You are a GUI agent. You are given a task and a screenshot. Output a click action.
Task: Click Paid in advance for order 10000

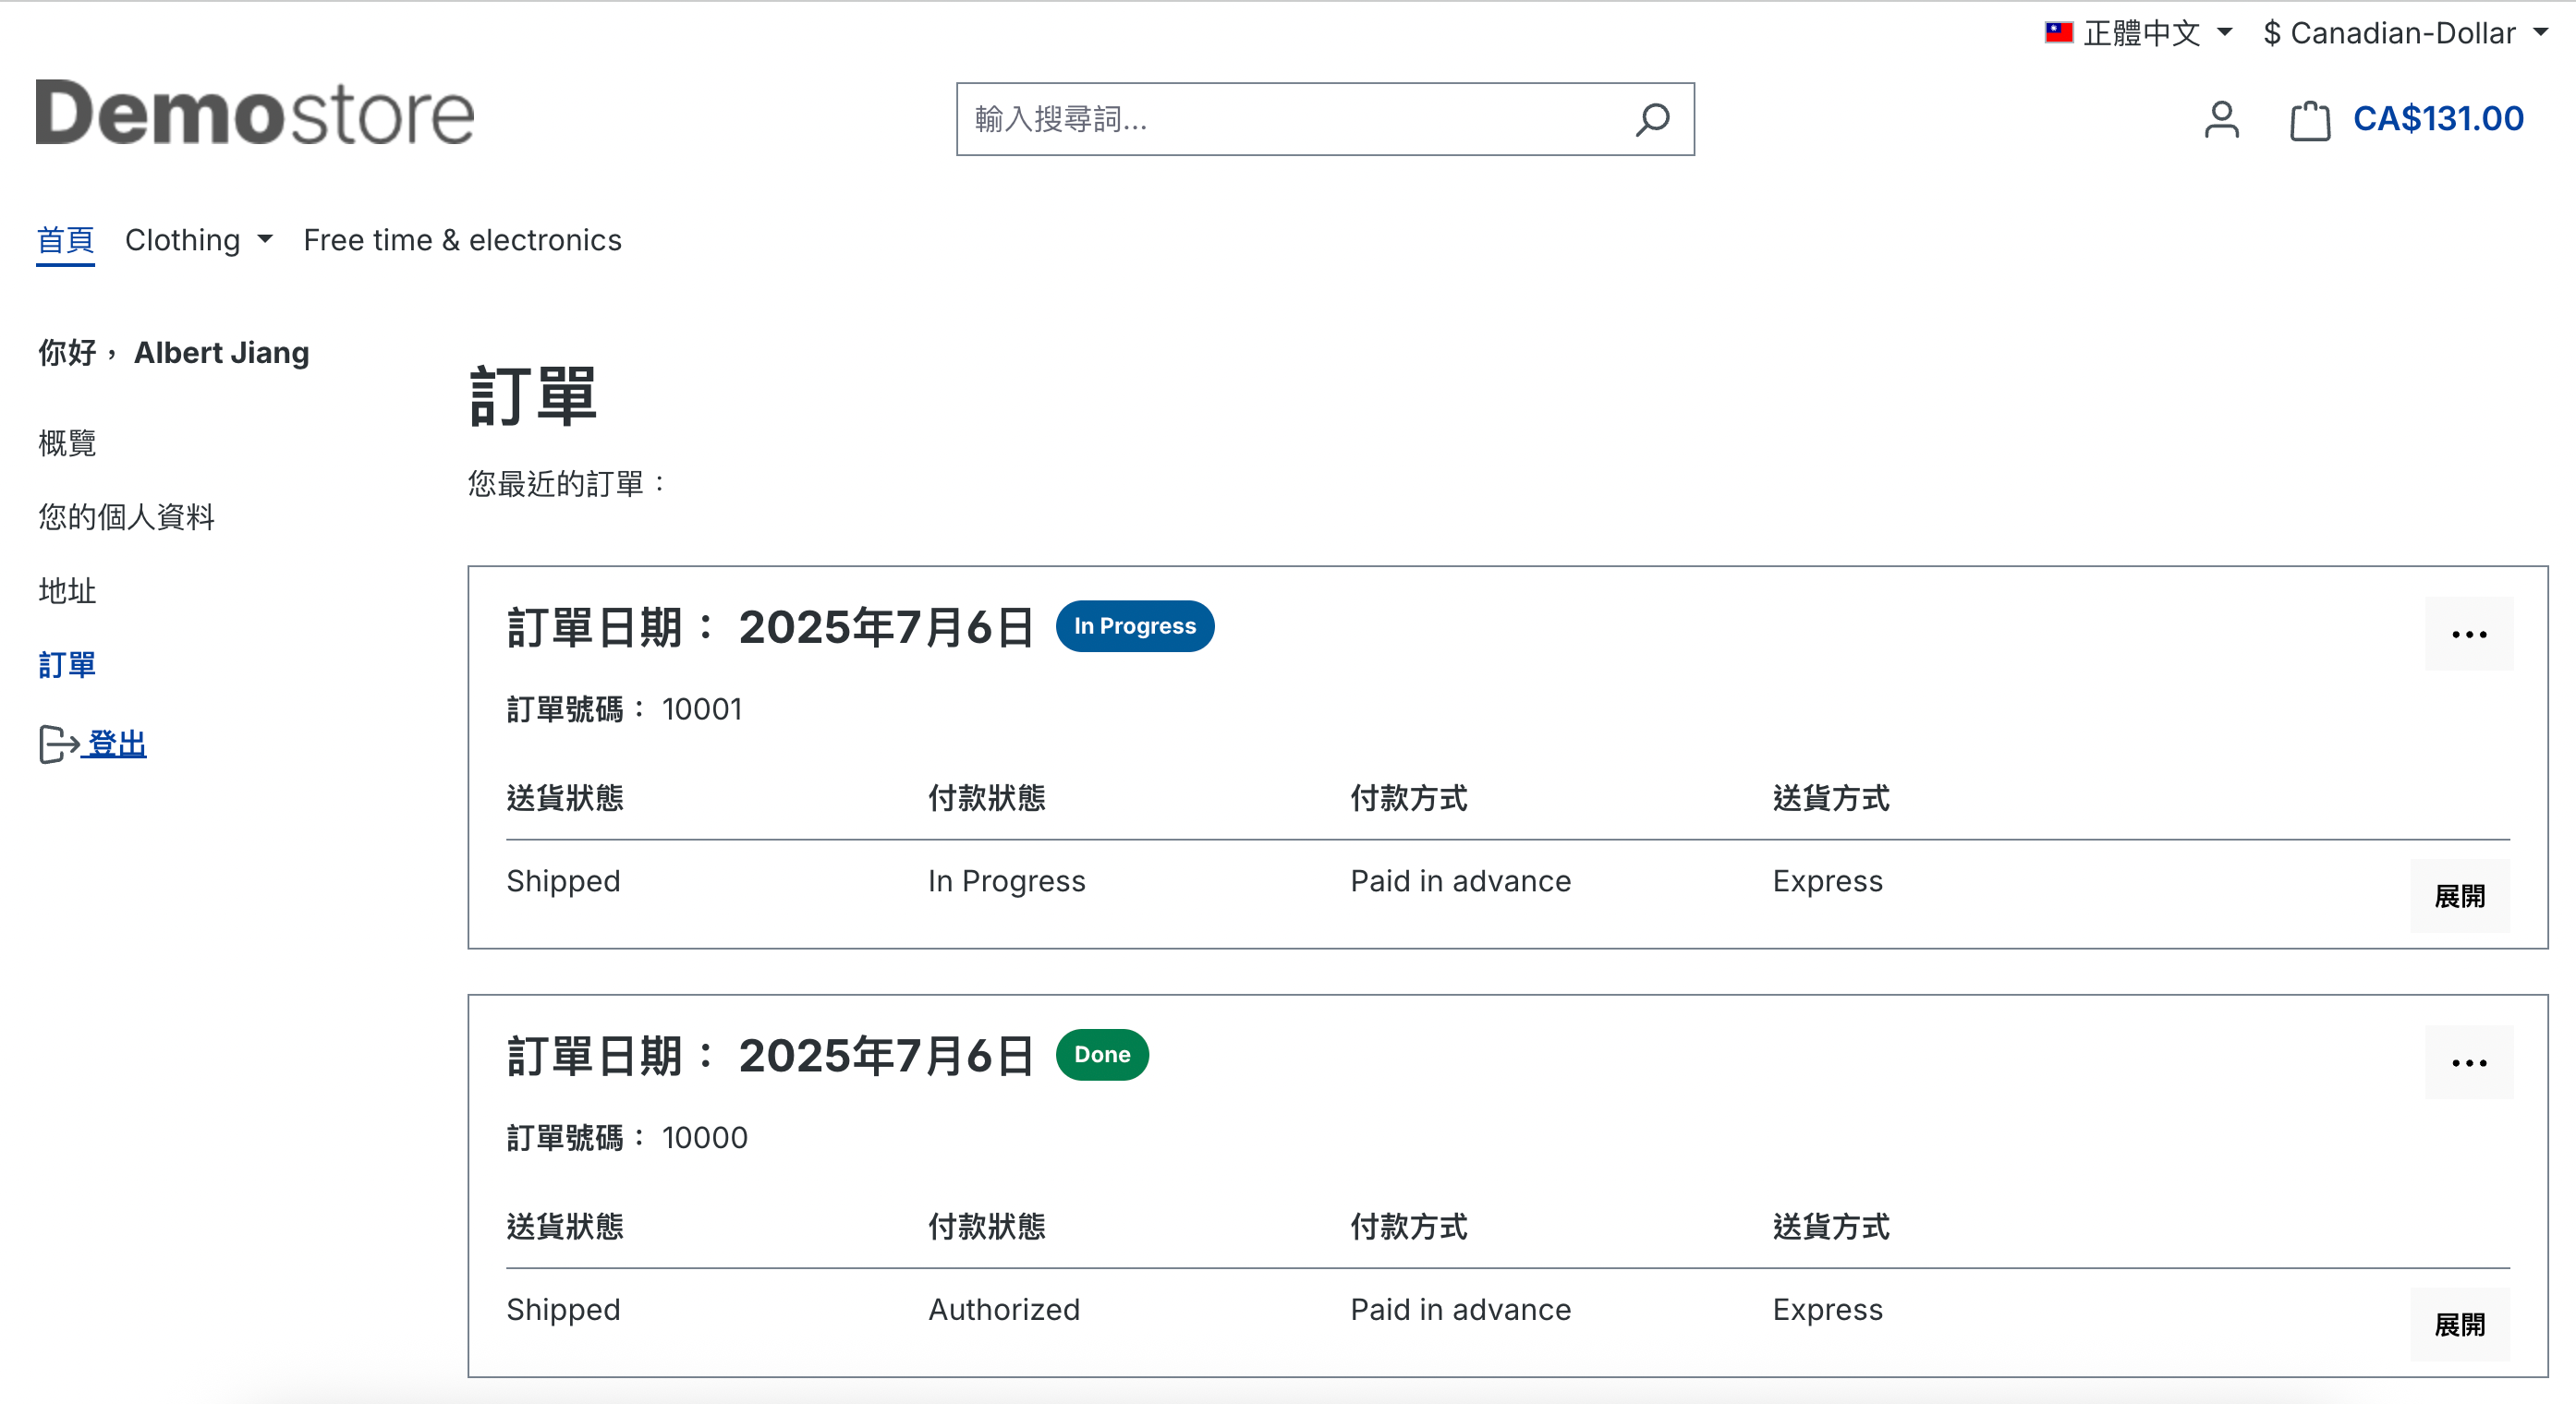point(1461,1309)
